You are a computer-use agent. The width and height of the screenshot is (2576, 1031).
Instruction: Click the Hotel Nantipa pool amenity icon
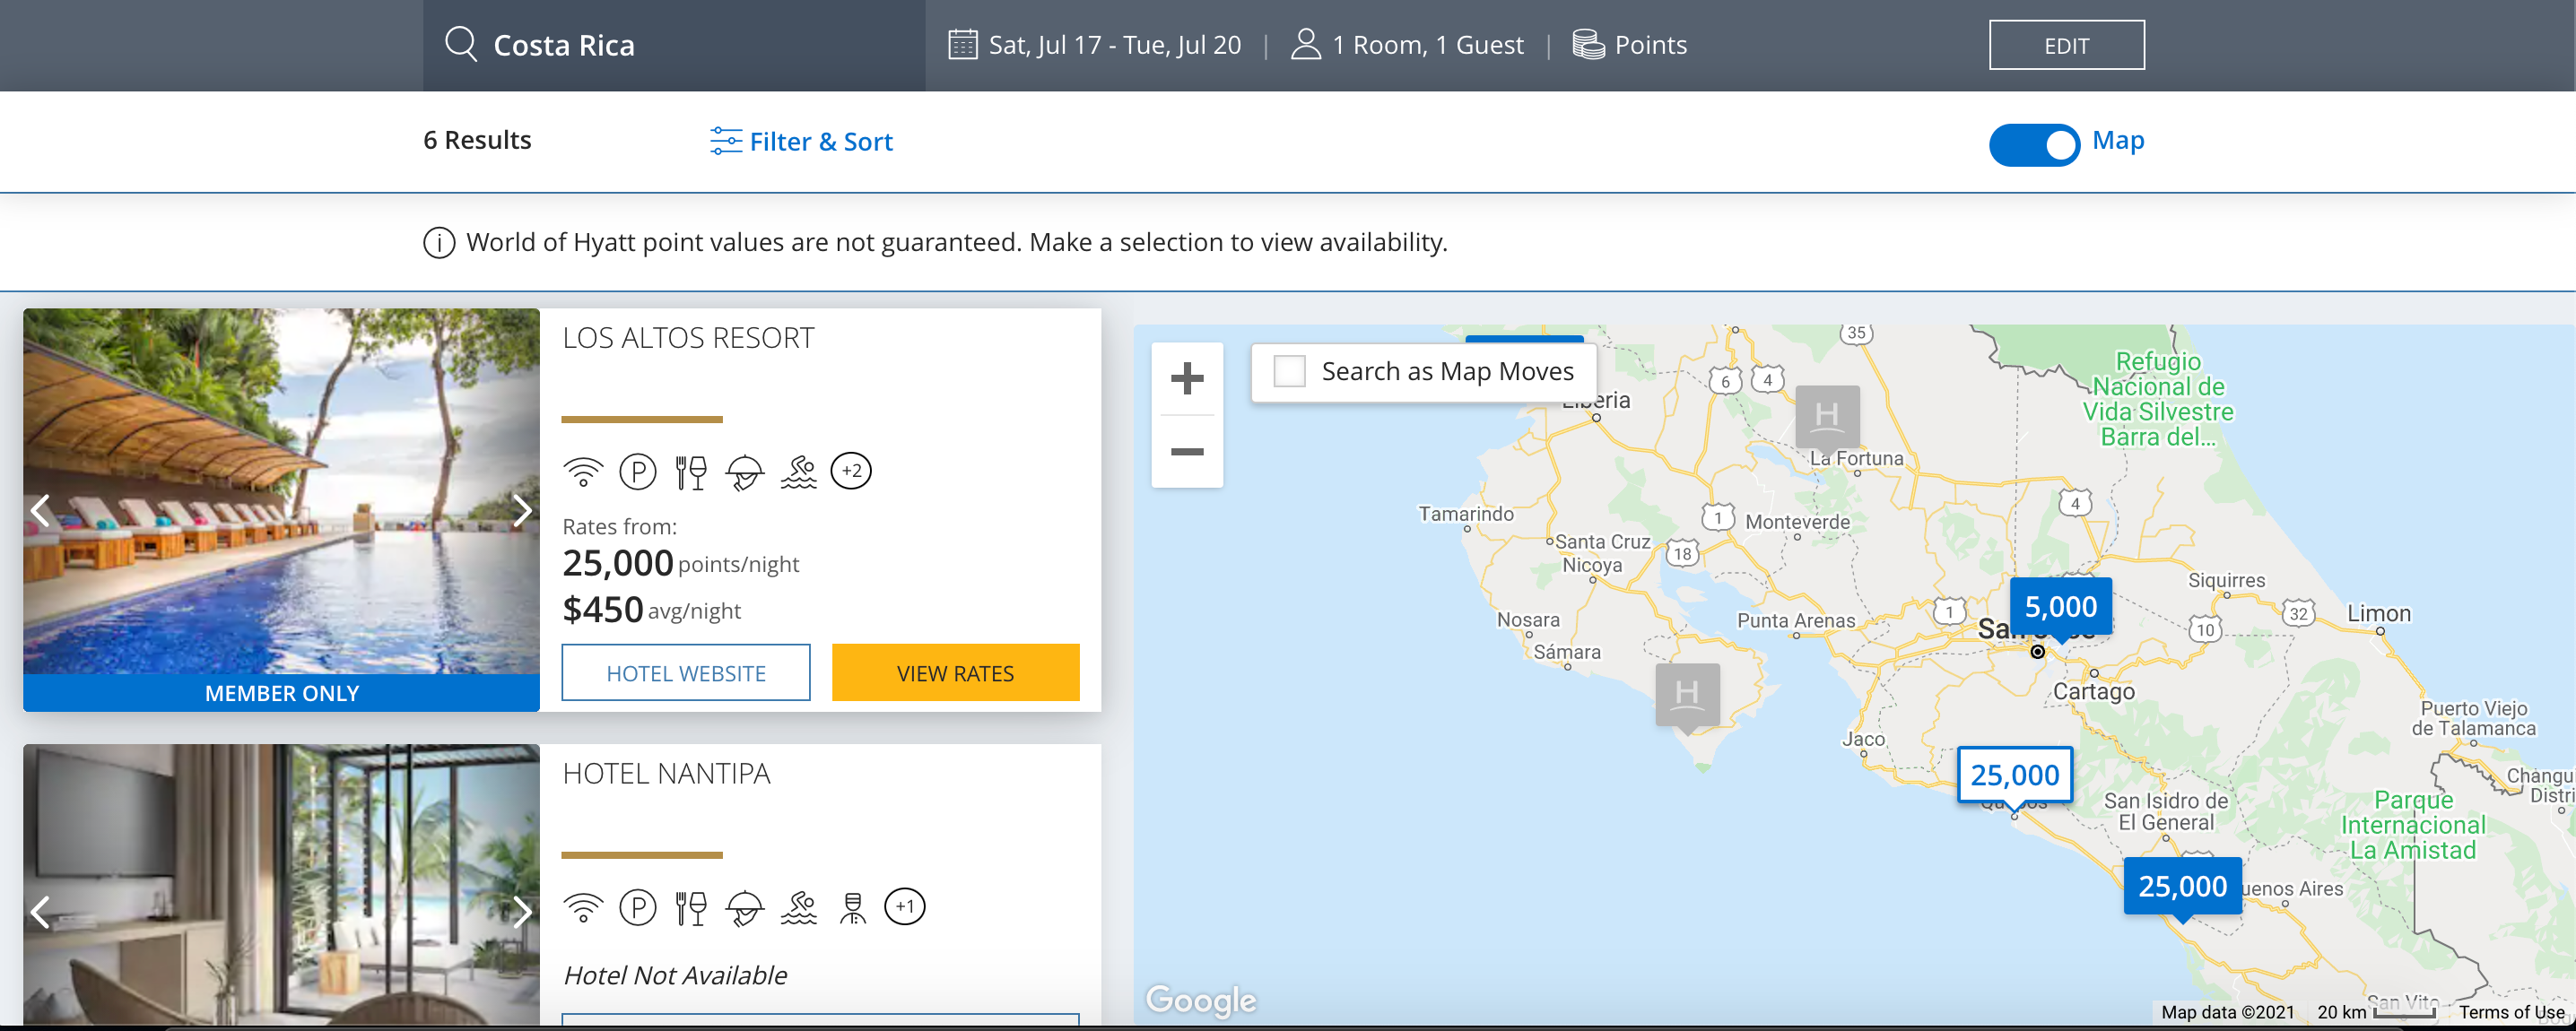pos(798,908)
